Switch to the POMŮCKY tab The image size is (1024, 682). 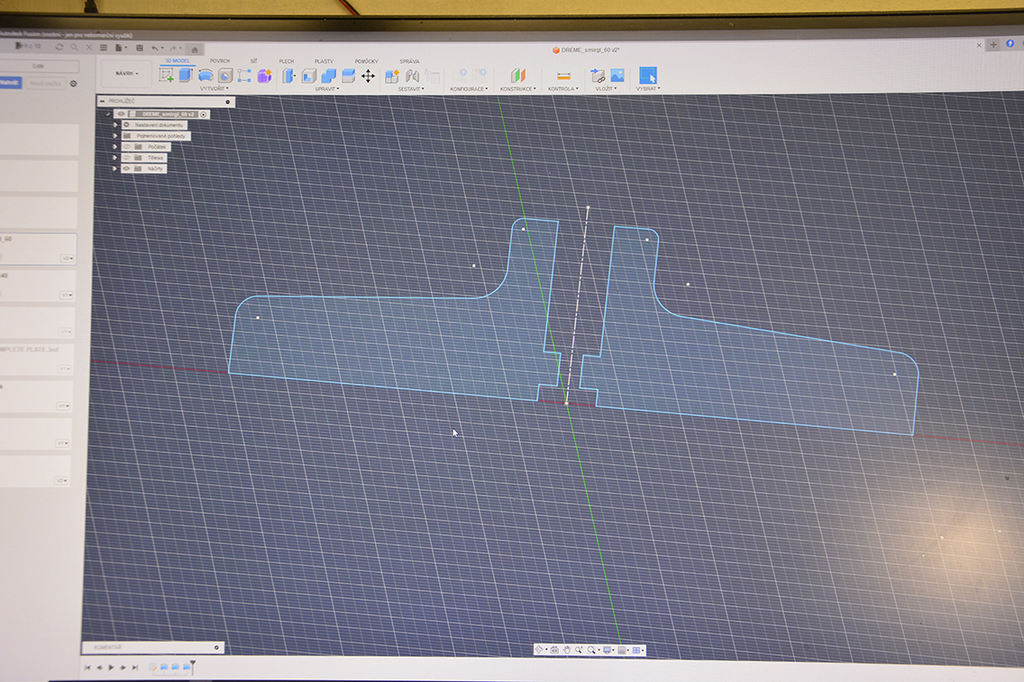(366, 61)
